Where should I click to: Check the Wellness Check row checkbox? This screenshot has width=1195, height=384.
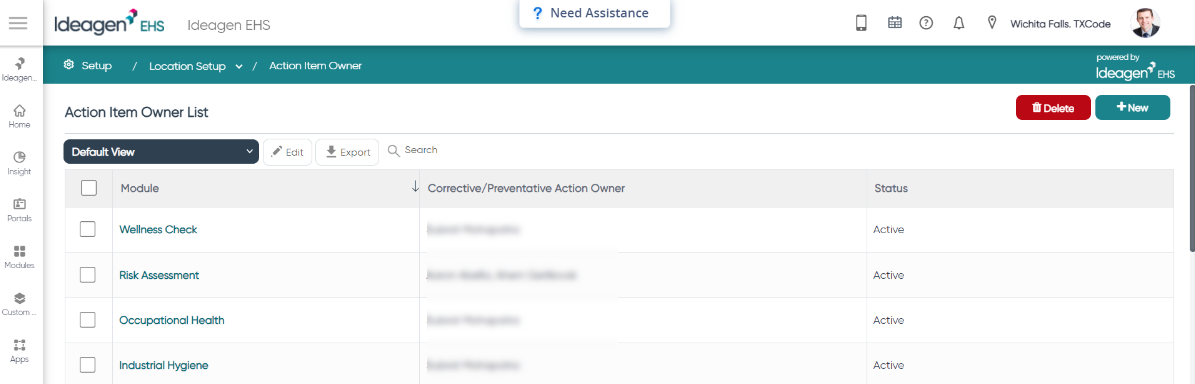click(88, 229)
